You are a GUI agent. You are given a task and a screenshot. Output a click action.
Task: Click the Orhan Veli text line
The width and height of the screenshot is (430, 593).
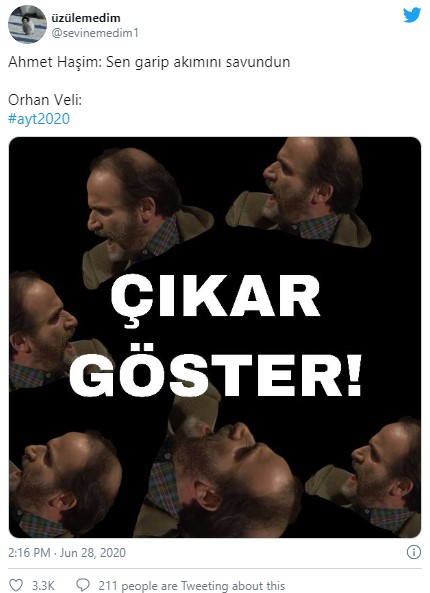[x=45, y=100]
